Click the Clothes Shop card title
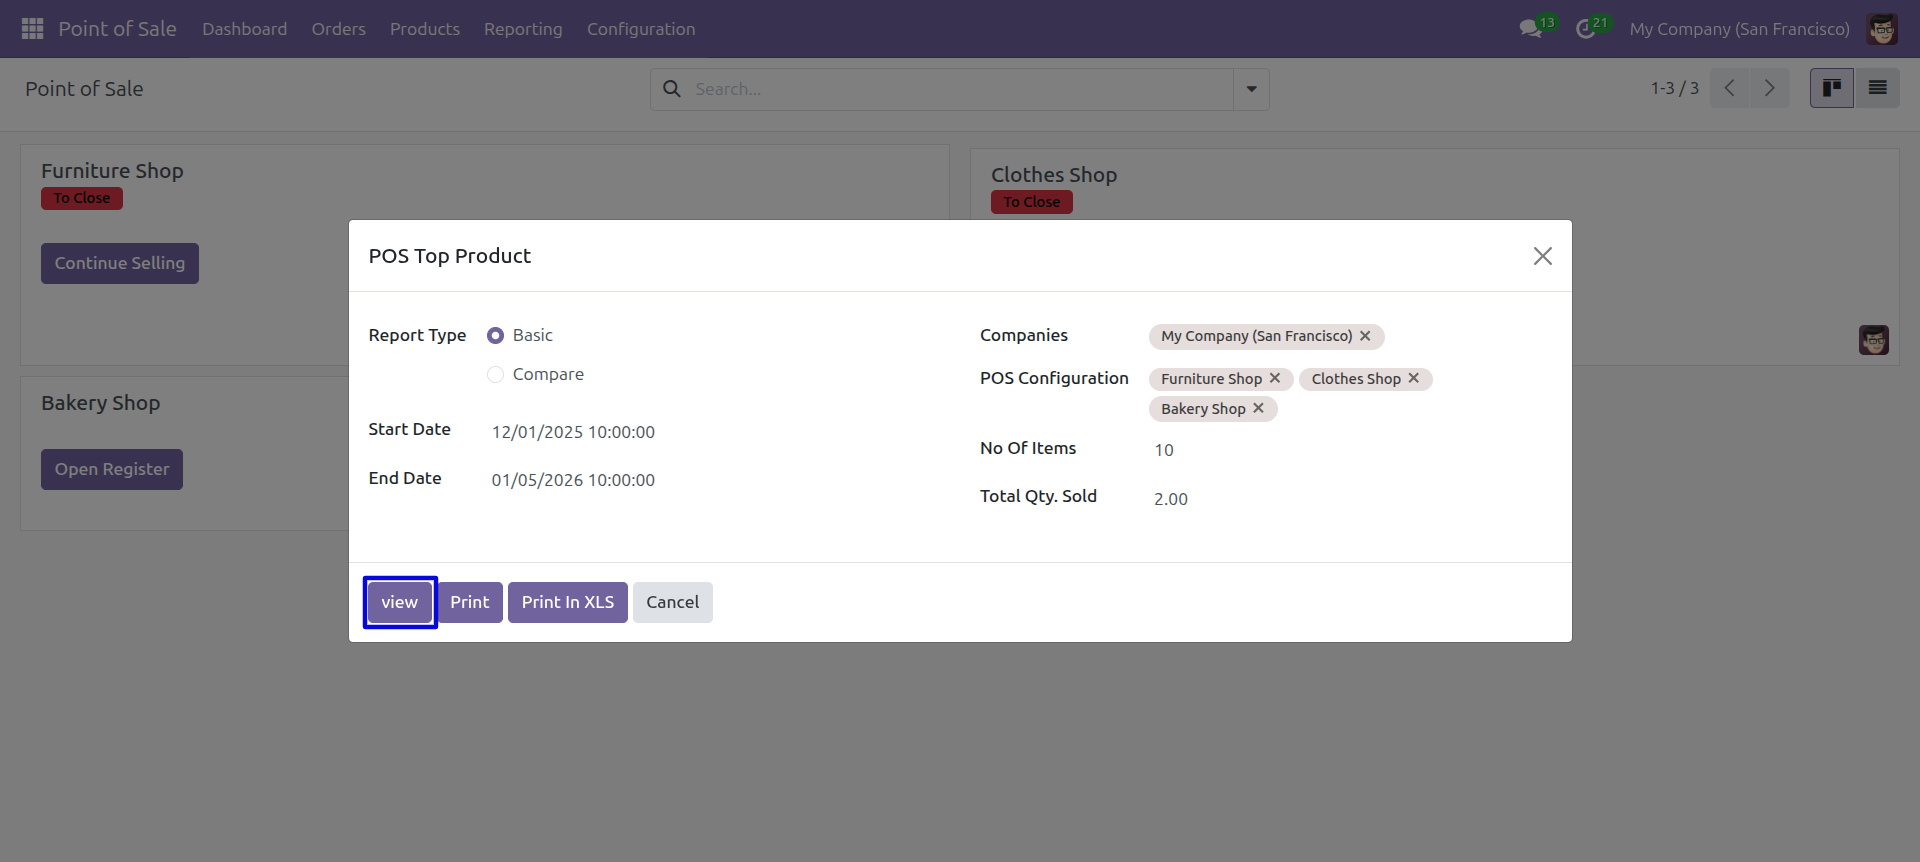The height and width of the screenshot is (862, 1920). coord(1054,175)
